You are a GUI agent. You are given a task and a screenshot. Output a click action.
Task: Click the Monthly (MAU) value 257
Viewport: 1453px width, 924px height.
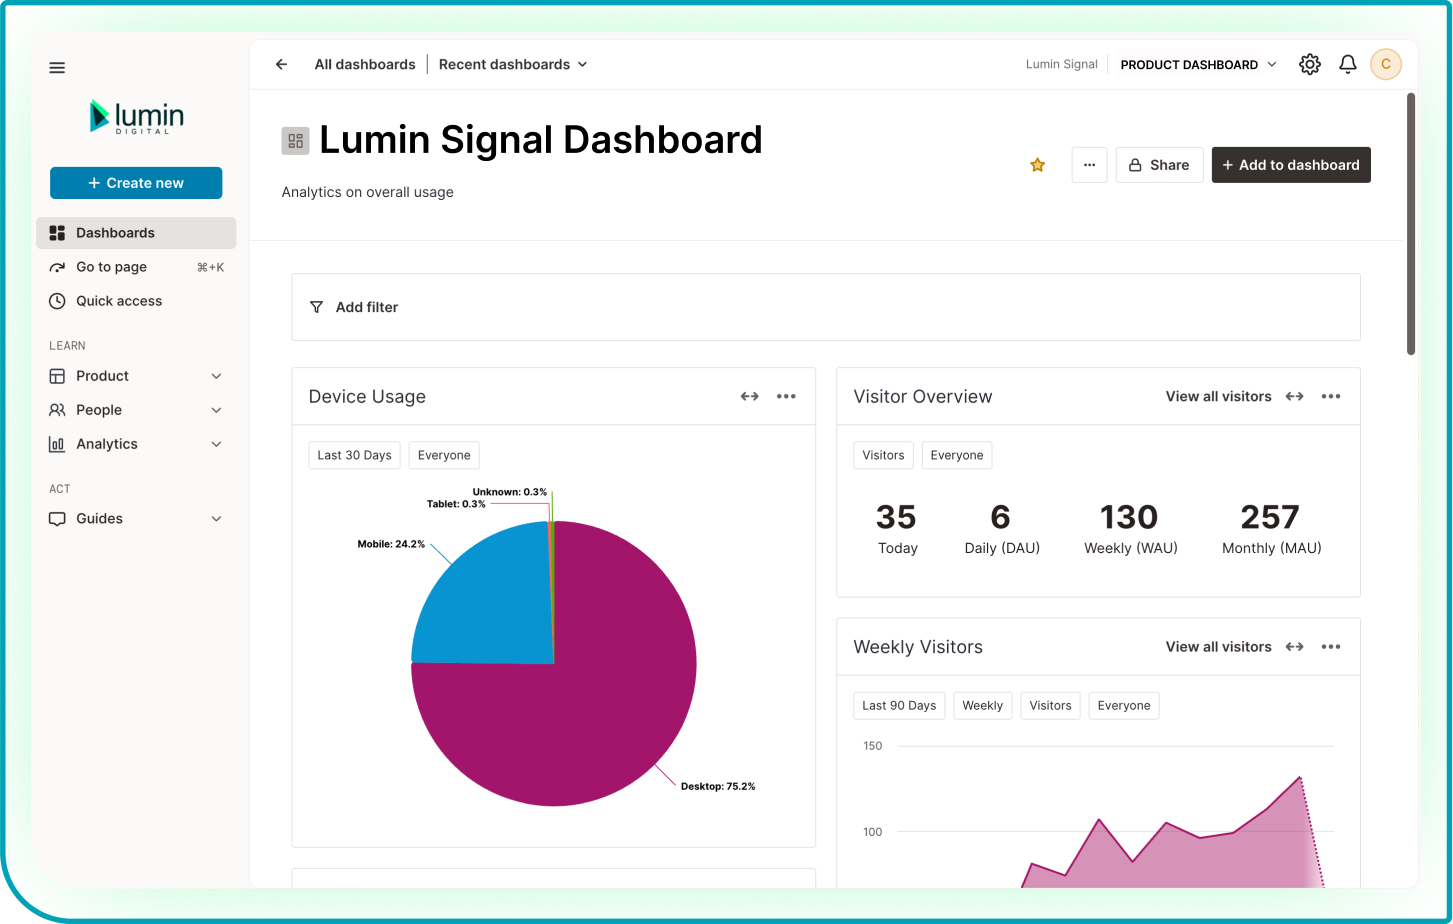(1270, 517)
